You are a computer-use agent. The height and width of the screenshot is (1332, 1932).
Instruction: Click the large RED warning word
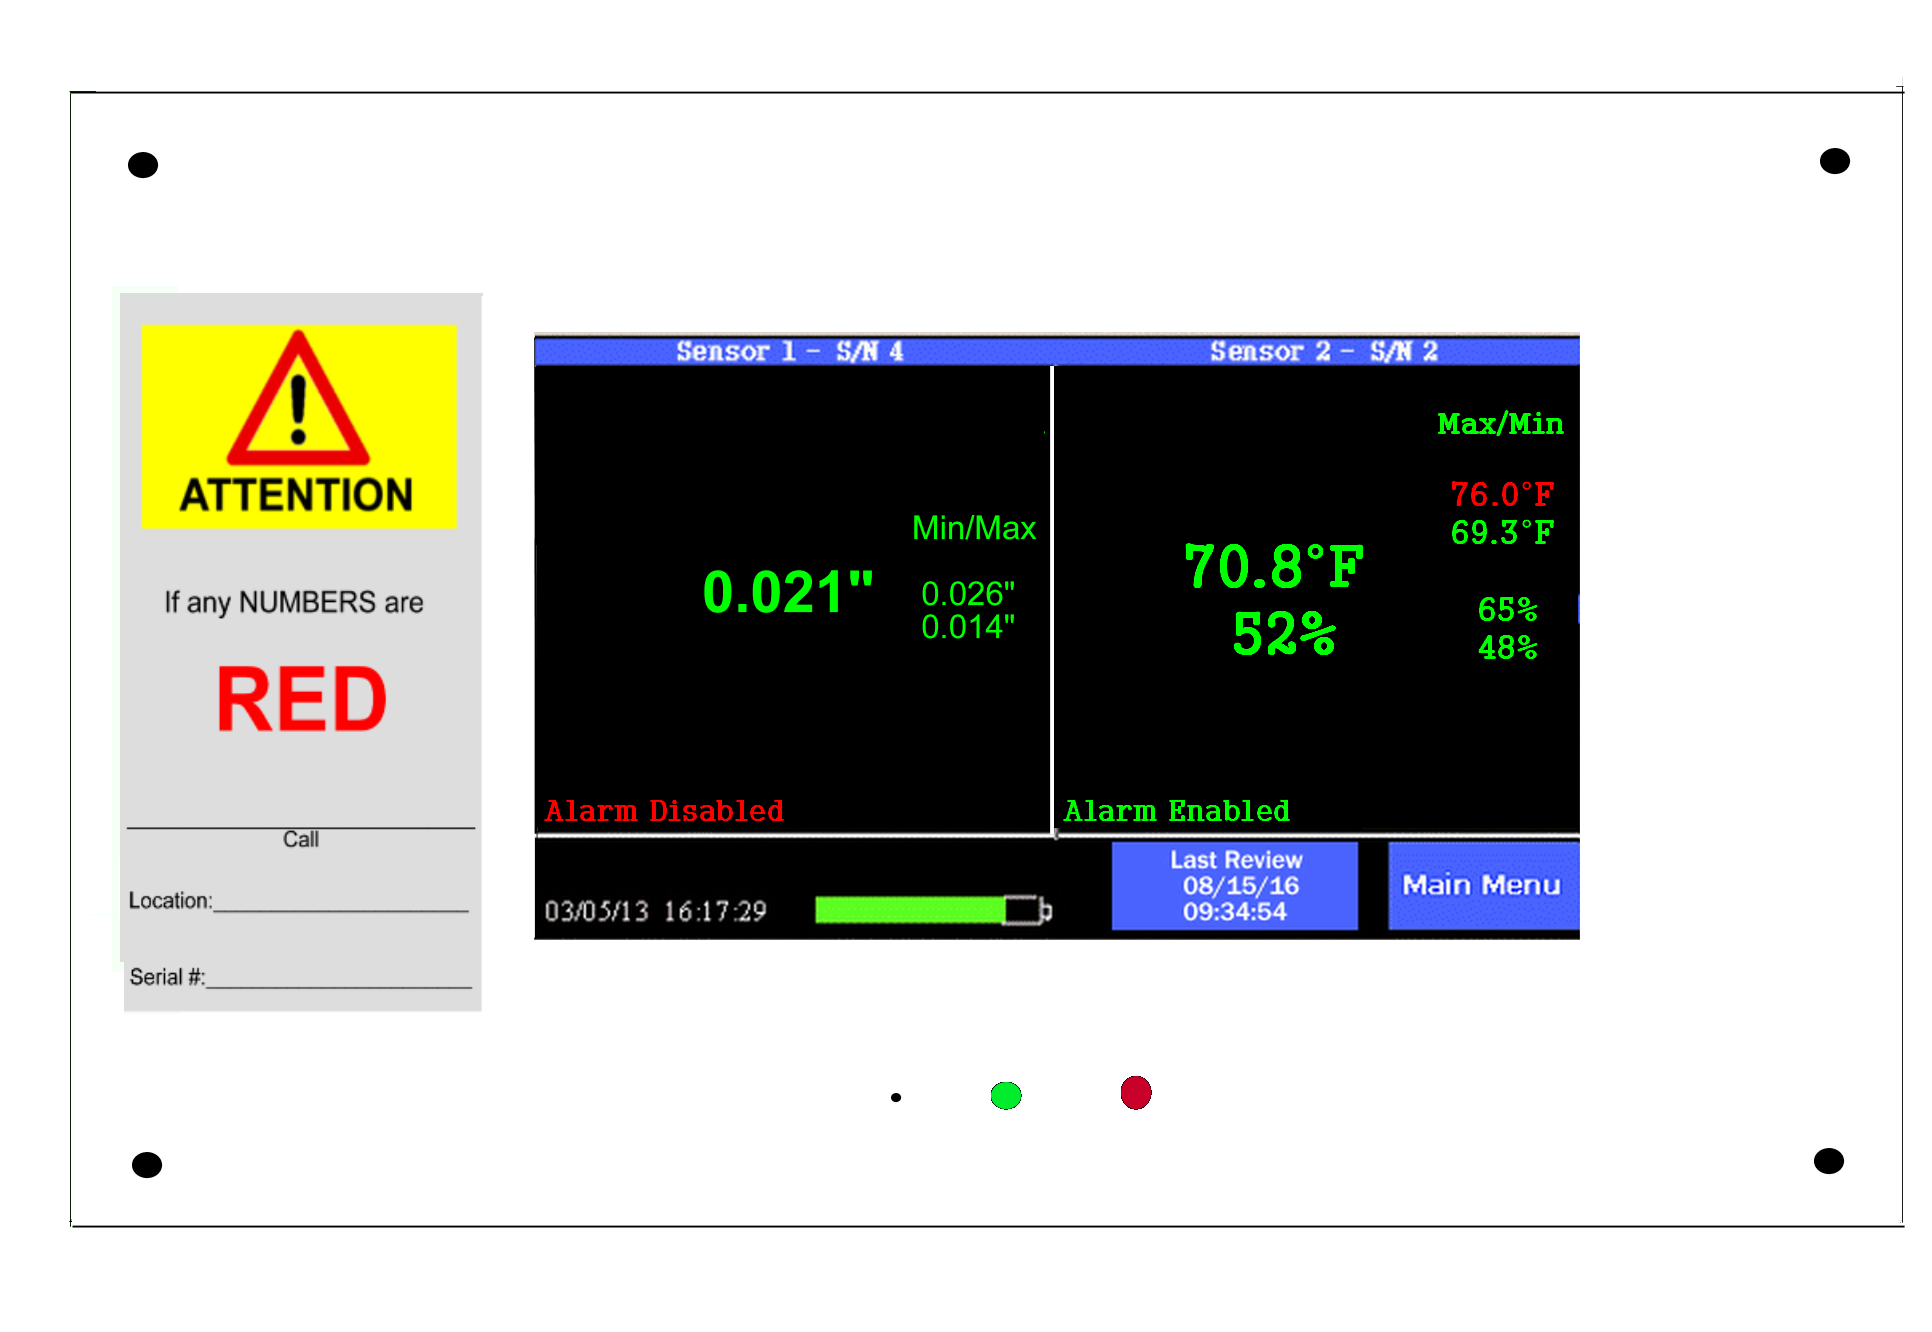point(301,699)
